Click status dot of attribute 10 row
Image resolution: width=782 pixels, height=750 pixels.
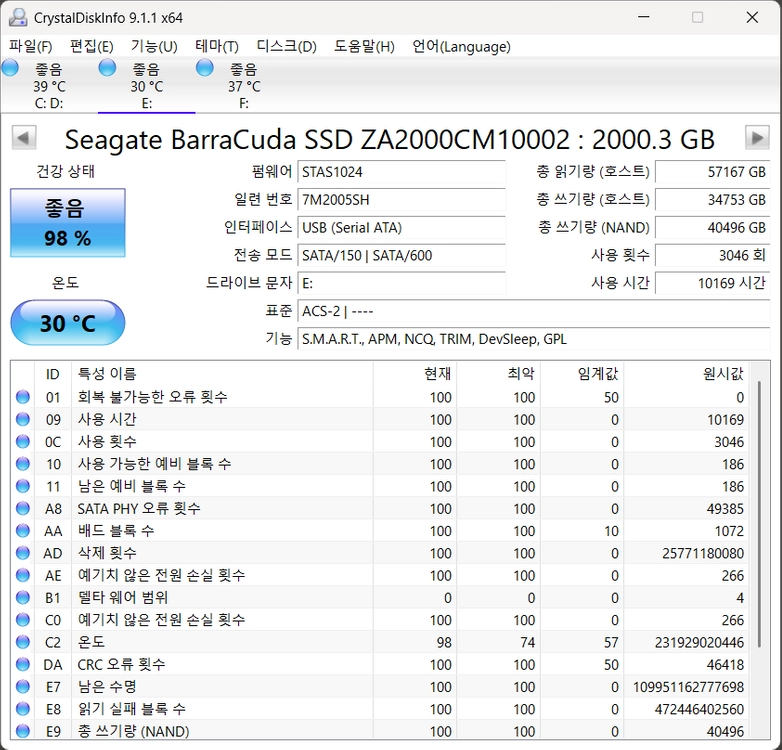pos(23,464)
